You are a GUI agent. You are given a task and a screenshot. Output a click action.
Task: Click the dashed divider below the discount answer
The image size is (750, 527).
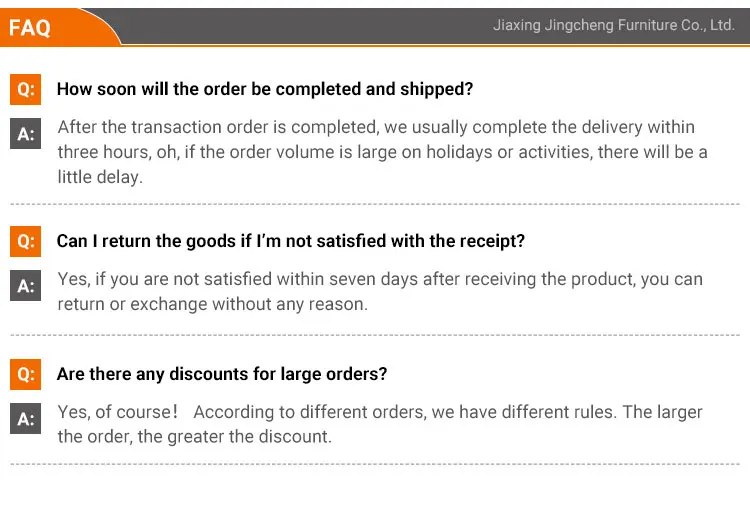pos(375,465)
